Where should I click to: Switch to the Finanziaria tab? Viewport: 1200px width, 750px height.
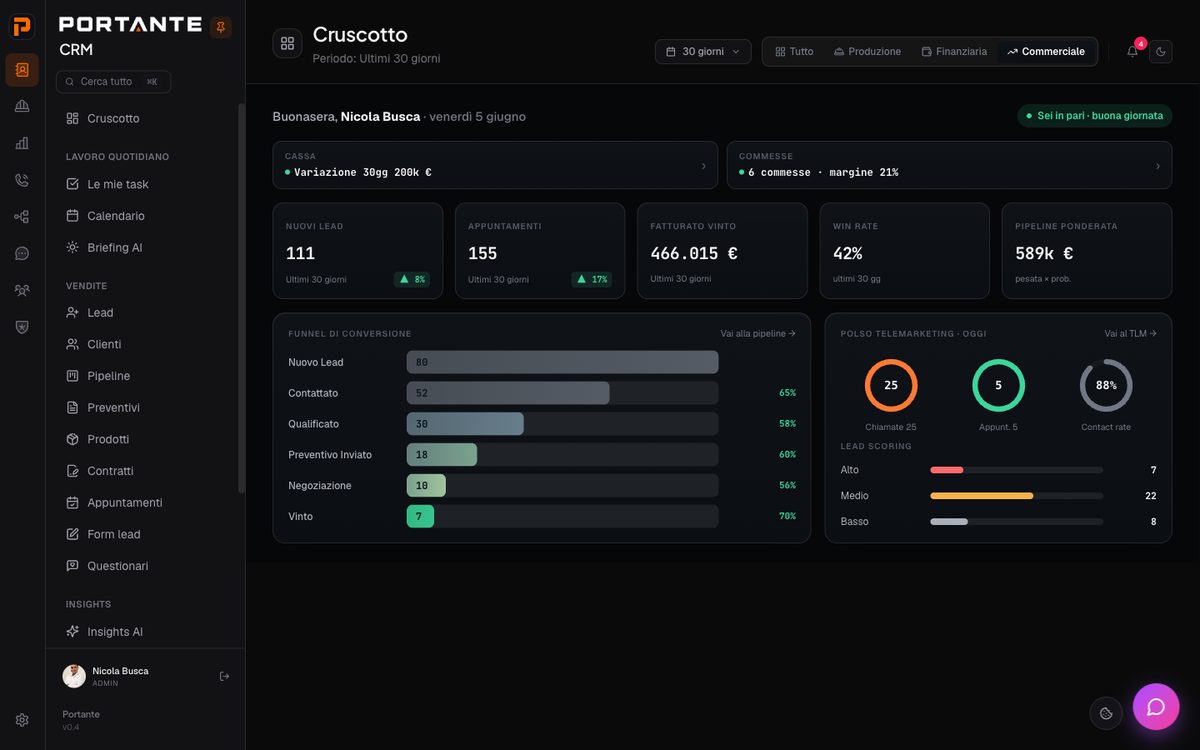click(954, 51)
